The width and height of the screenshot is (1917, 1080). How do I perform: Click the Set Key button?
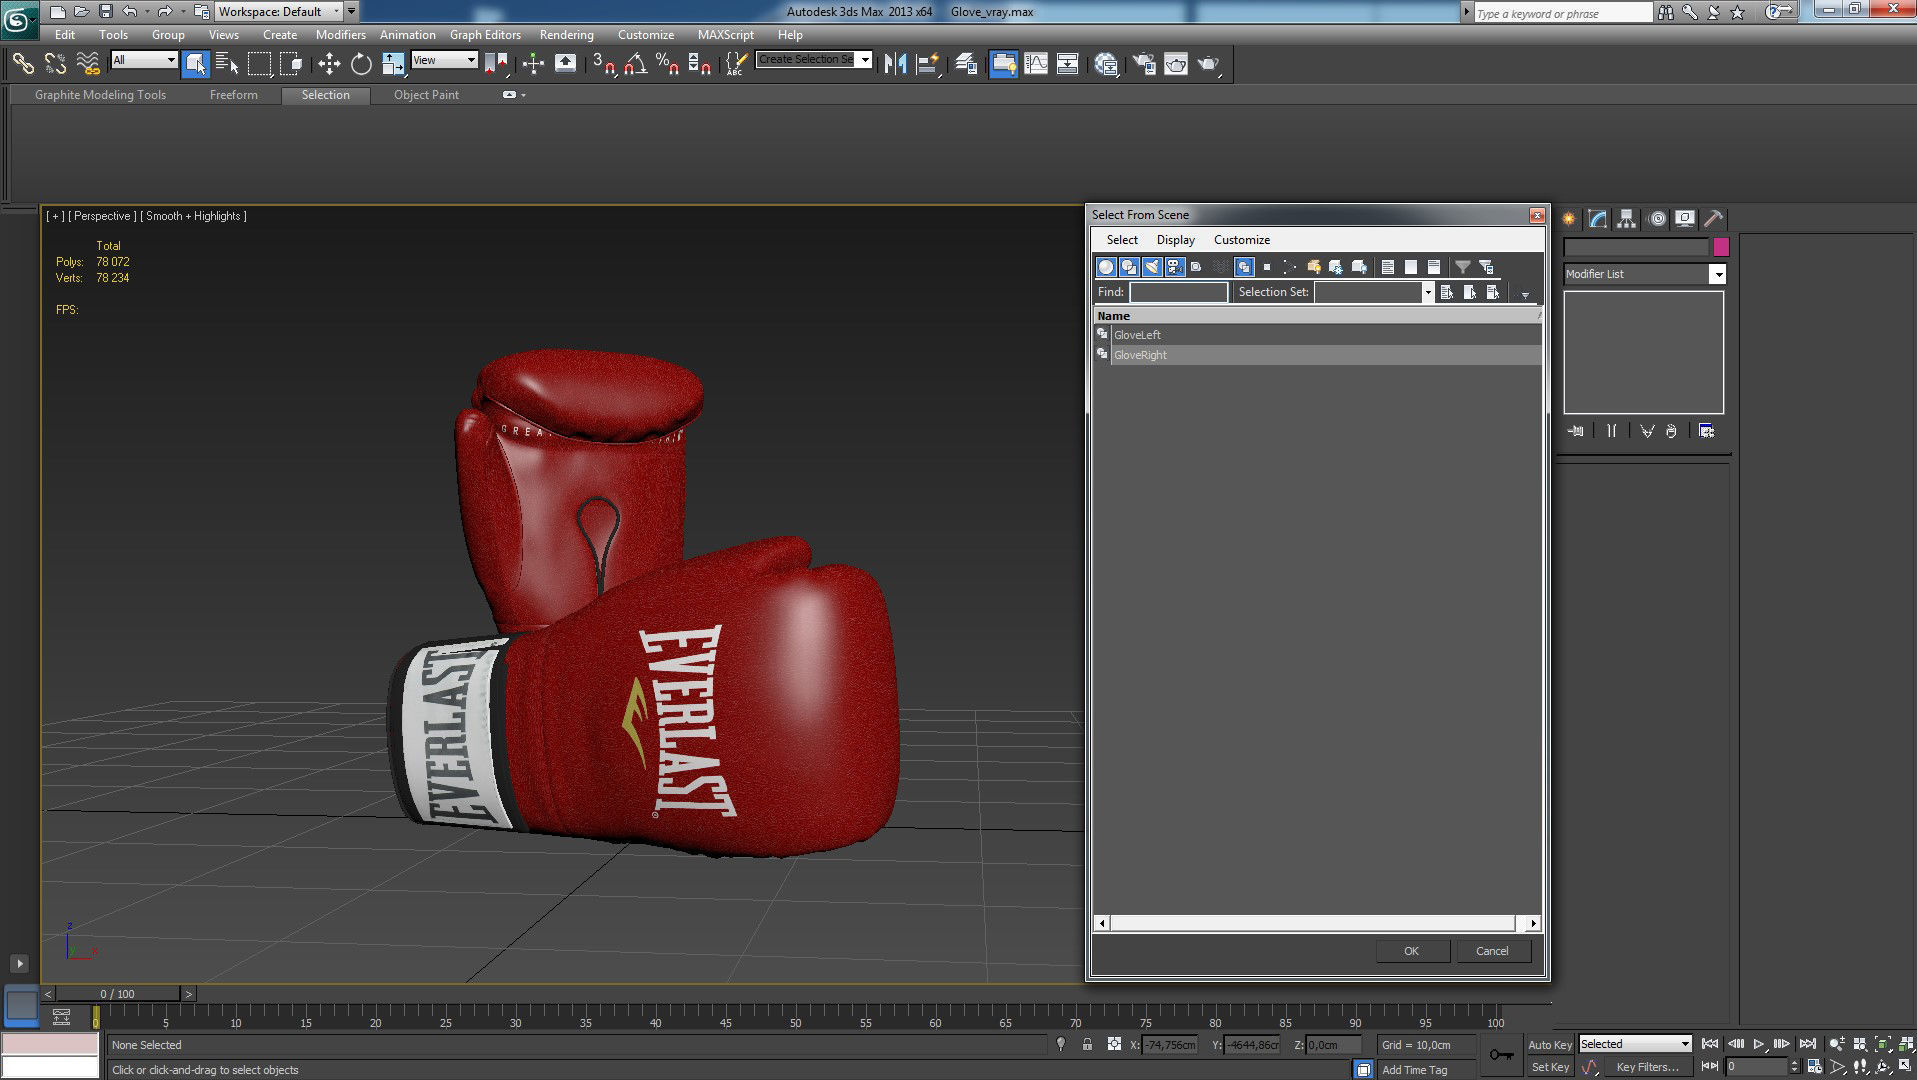click(x=1550, y=1067)
